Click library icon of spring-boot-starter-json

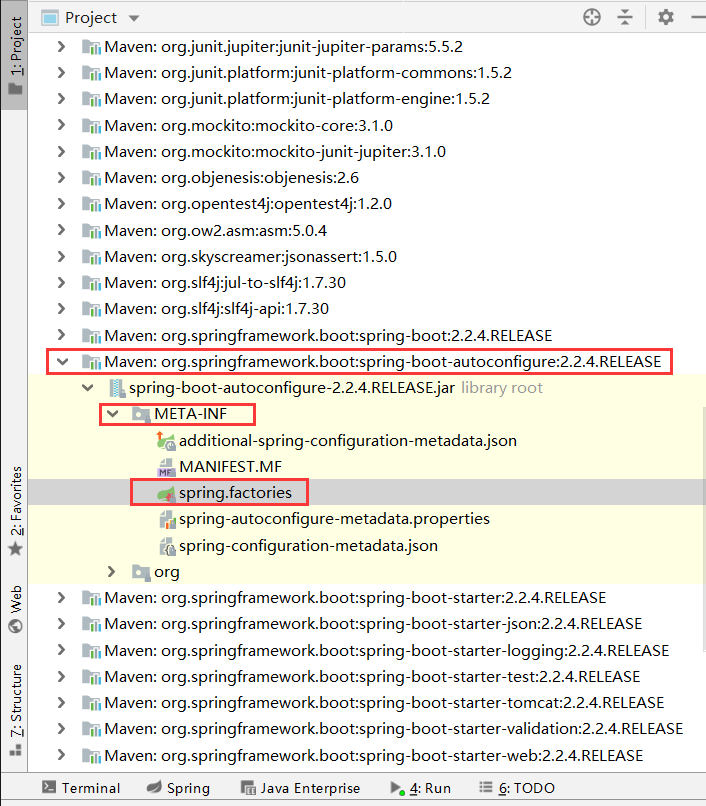click(92, 624)
